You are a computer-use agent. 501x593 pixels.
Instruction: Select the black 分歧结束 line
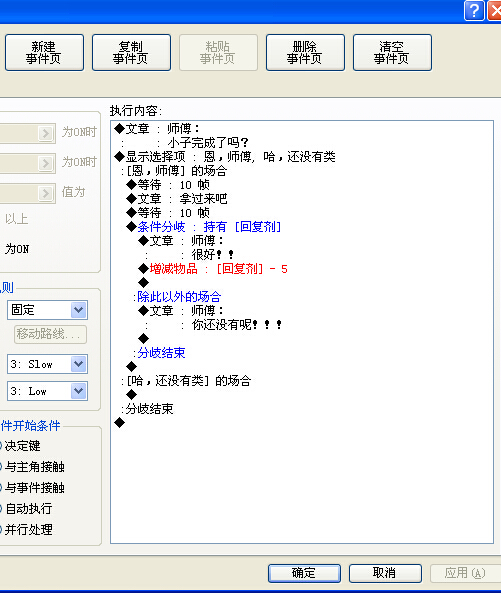tap(147, 409)
